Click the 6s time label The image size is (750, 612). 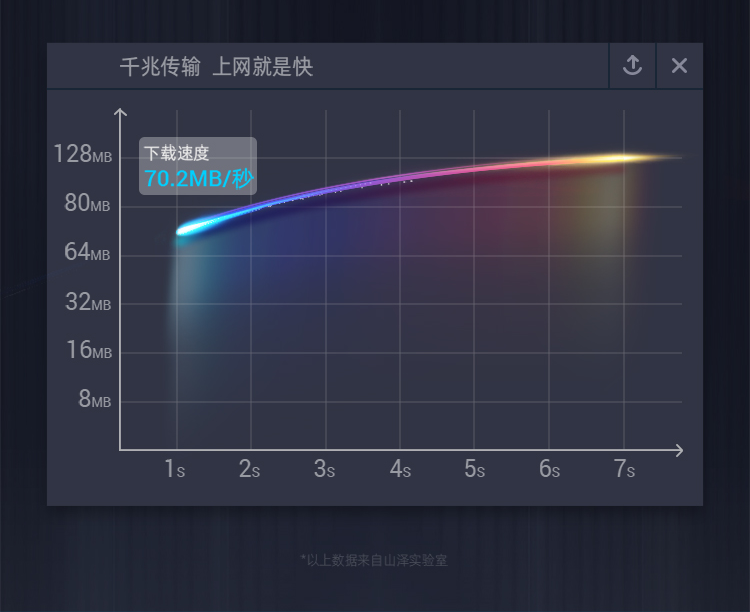549,468
